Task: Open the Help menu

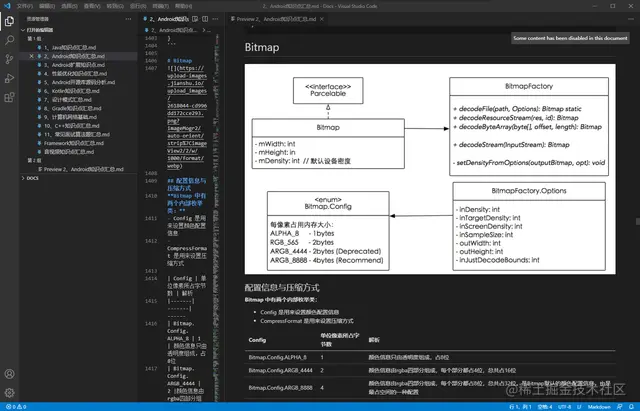Action: pyautogui.click(x=183, y=6)
